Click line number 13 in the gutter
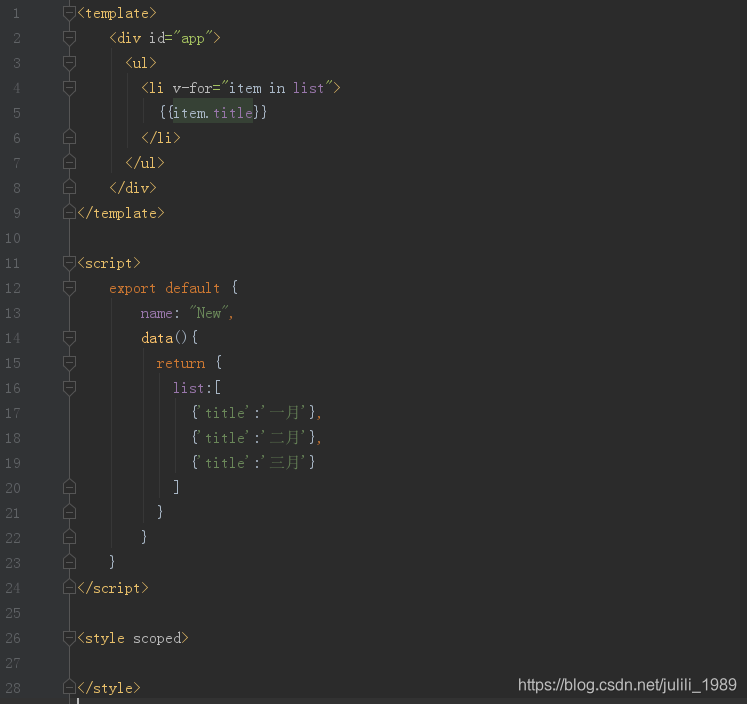The image size is (747, 704). coord(13,313)
